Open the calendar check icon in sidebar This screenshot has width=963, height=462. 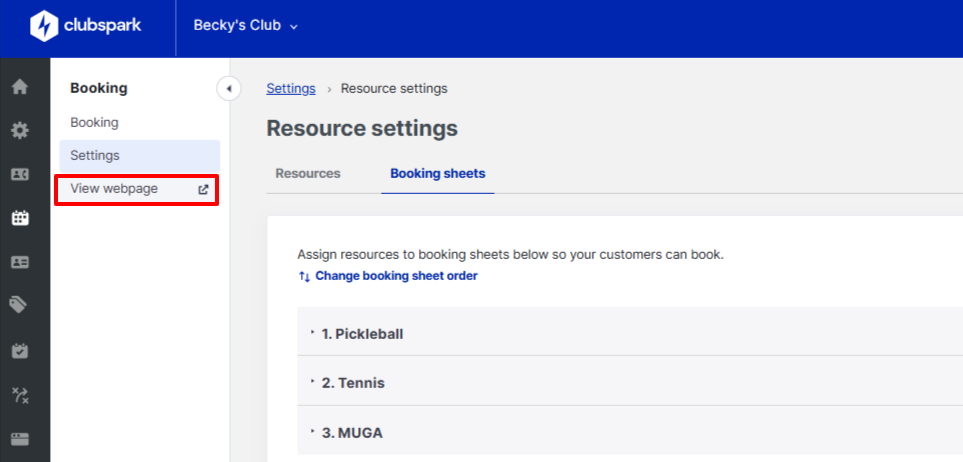pyautogui.click(x=20, y=350)
